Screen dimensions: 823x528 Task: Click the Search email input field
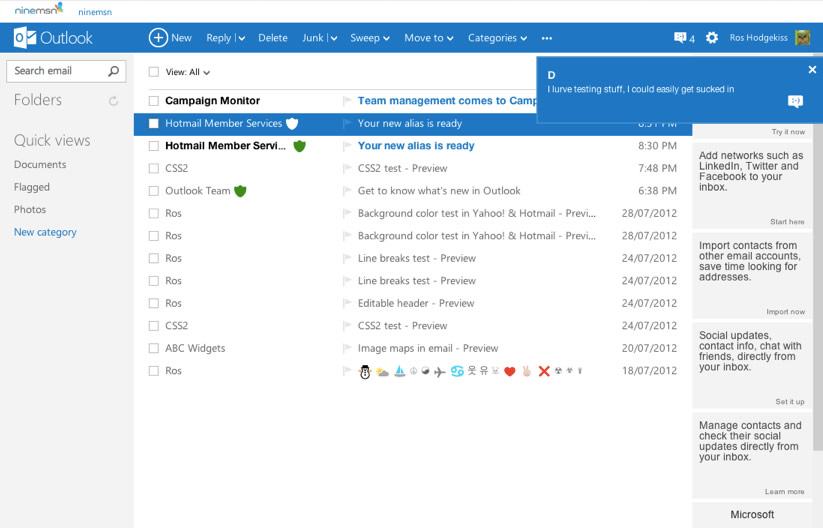[56, 71]
